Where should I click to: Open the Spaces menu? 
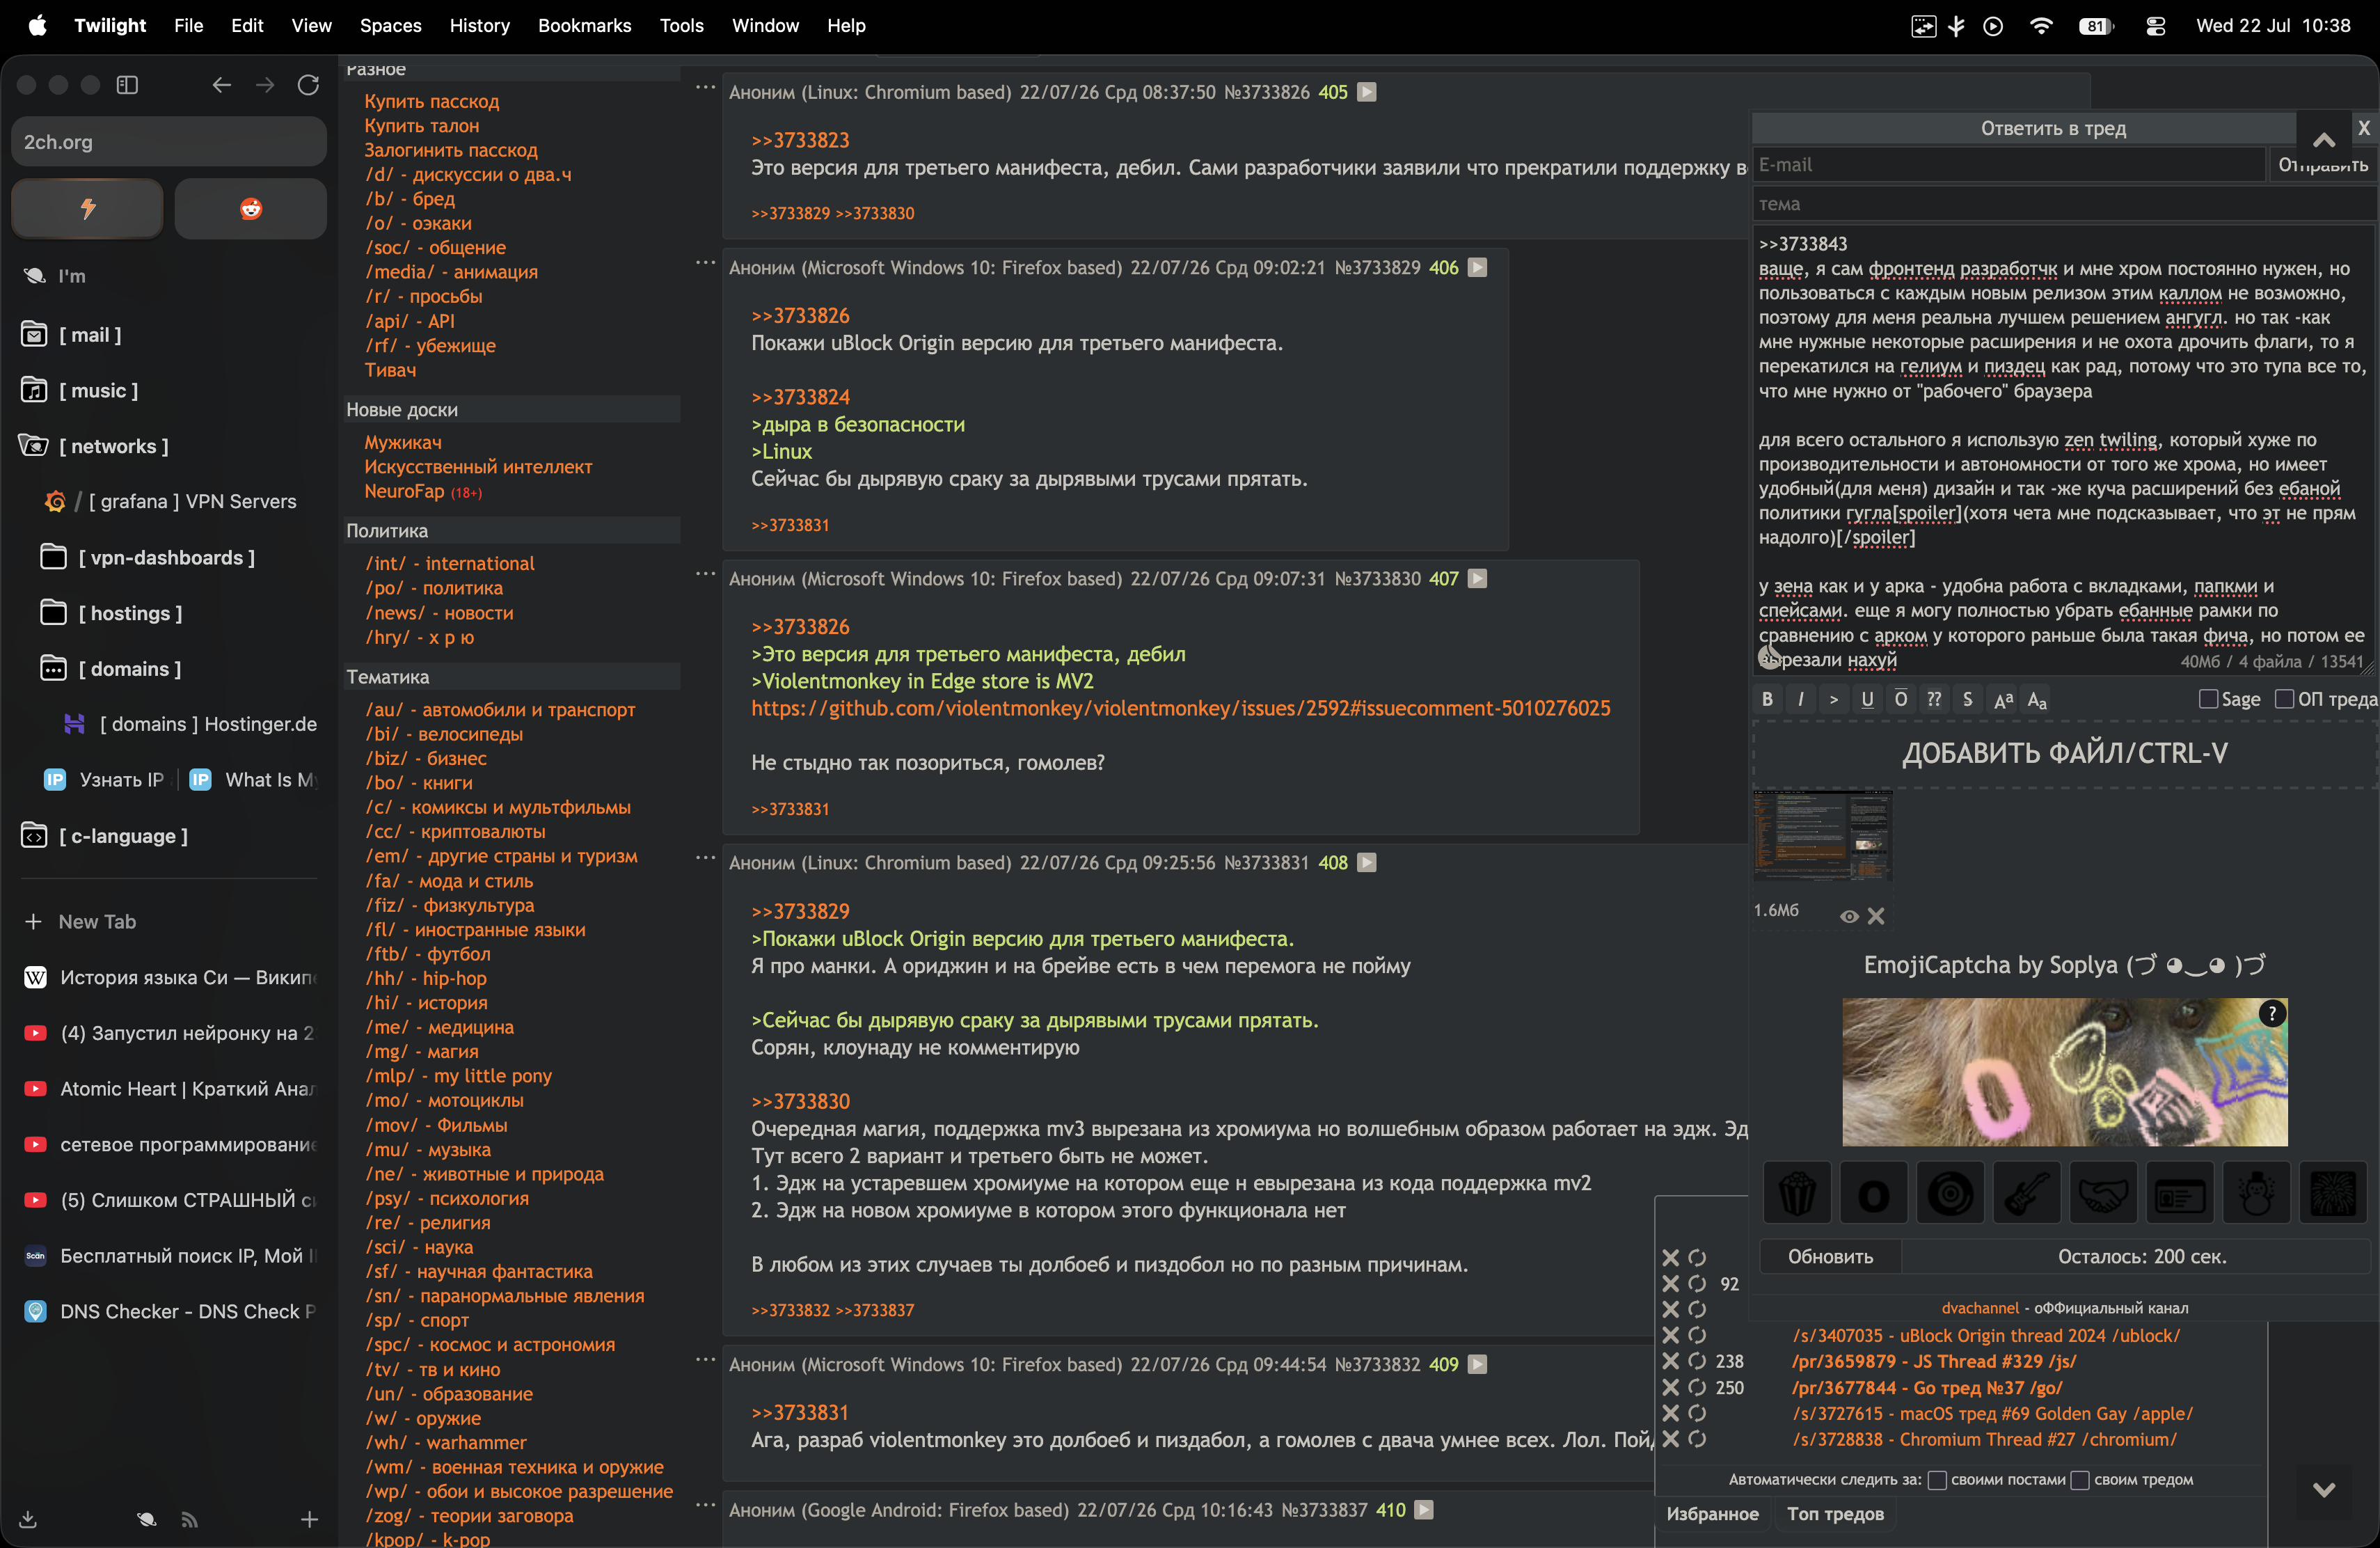click(390, 26)
